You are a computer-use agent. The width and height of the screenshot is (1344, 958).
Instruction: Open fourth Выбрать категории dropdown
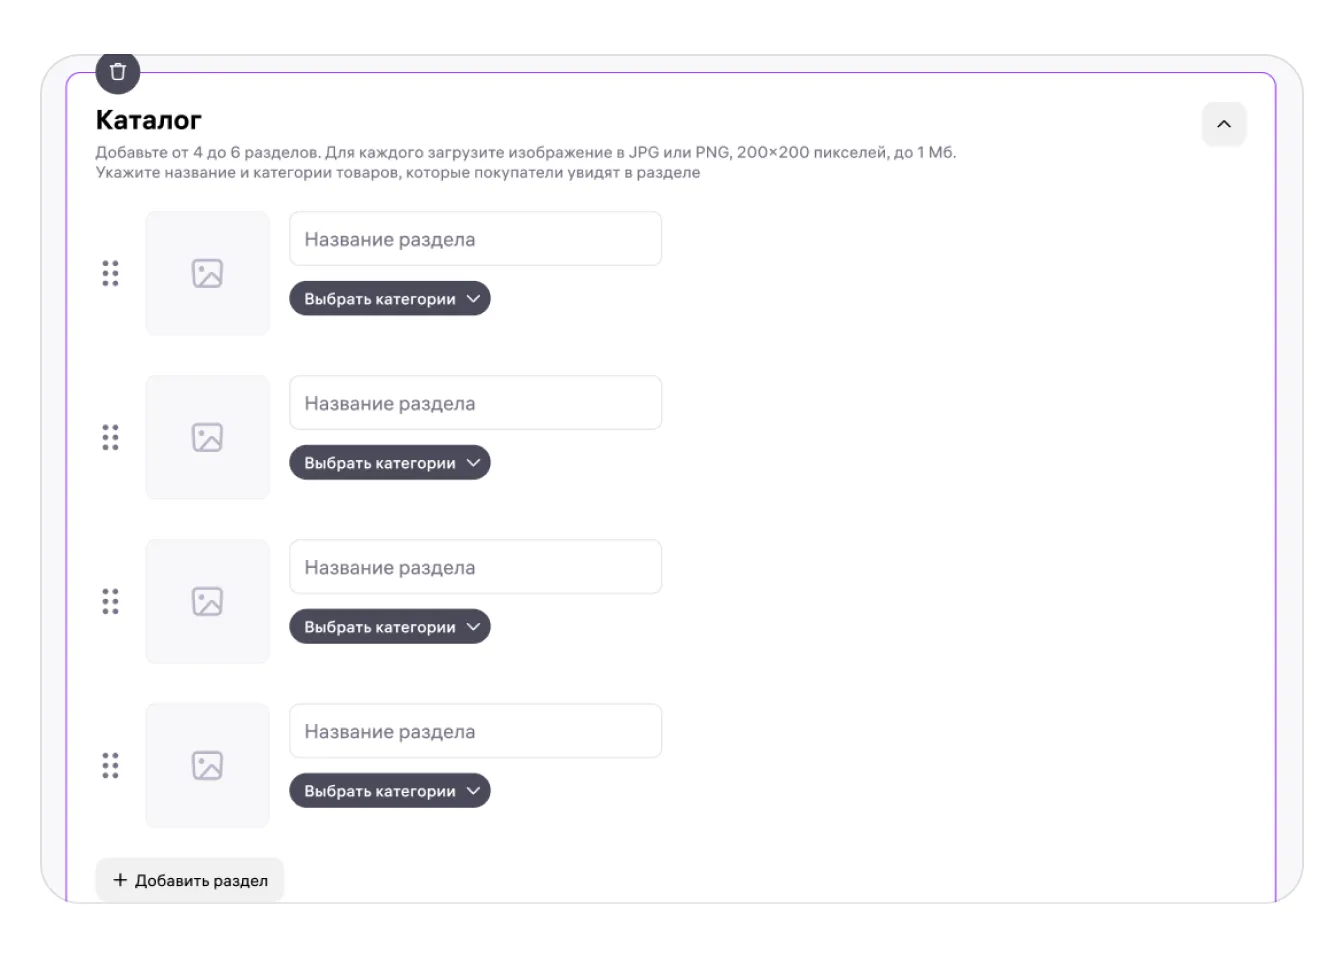(390, 791)
